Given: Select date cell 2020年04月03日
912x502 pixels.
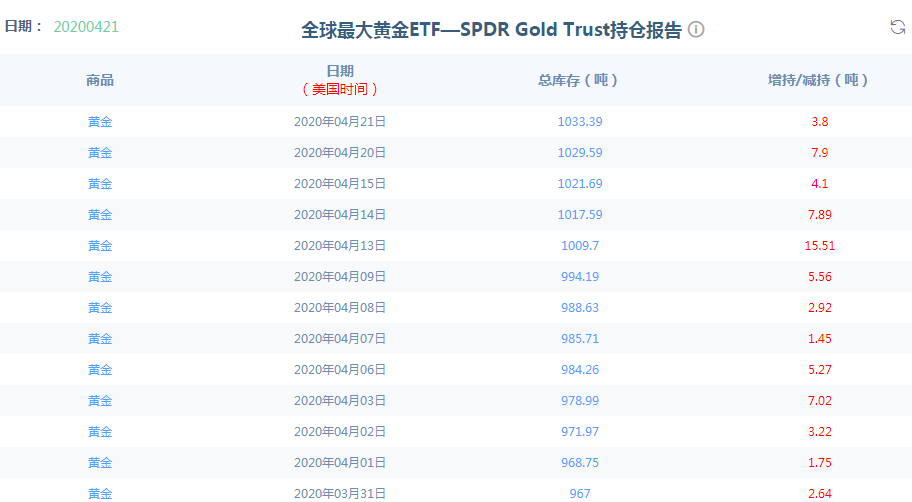Looking at the screenshot, I should (x=340, y=401).
